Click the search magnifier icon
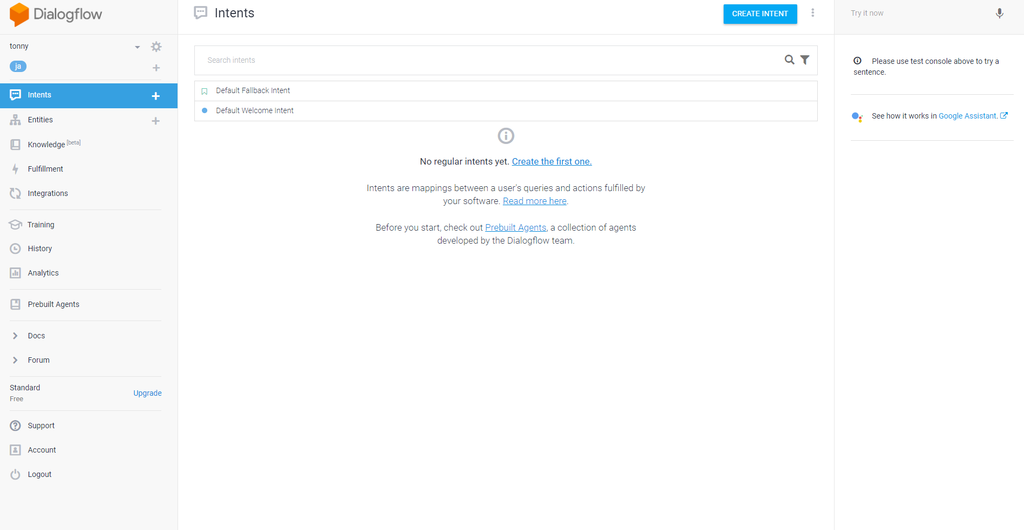This screenshot has width=1024, height=530. tap(790, 59)
